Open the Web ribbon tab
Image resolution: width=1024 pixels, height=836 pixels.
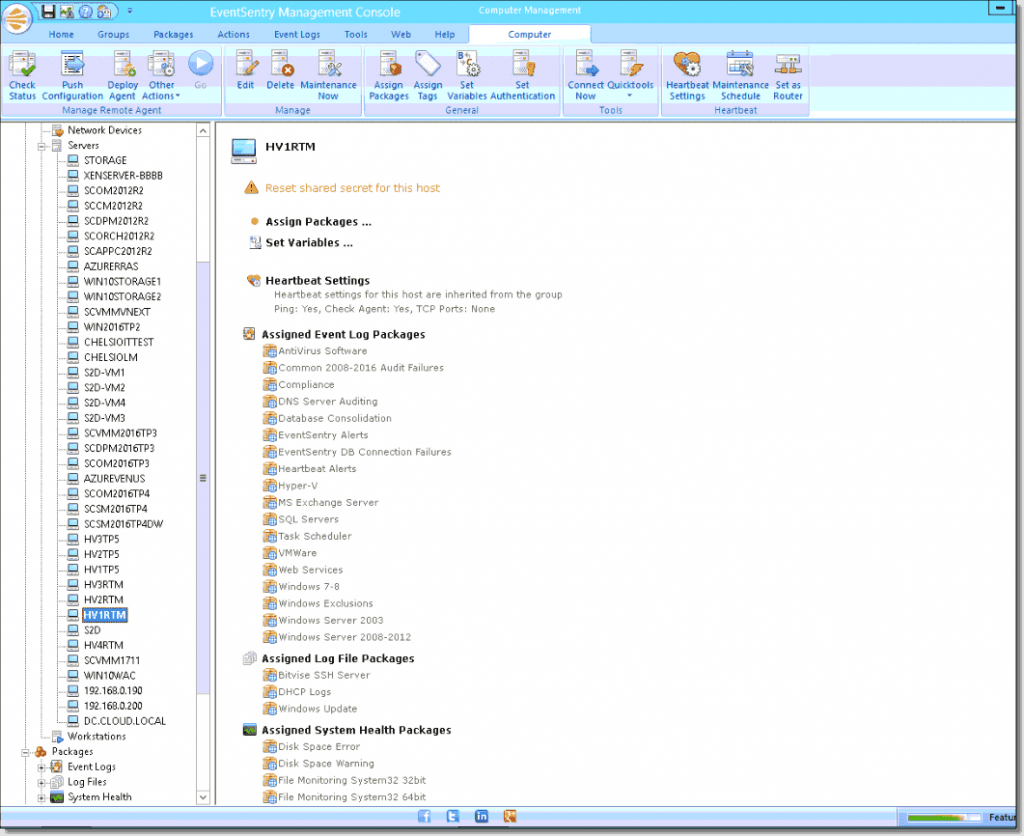(401, 35)
